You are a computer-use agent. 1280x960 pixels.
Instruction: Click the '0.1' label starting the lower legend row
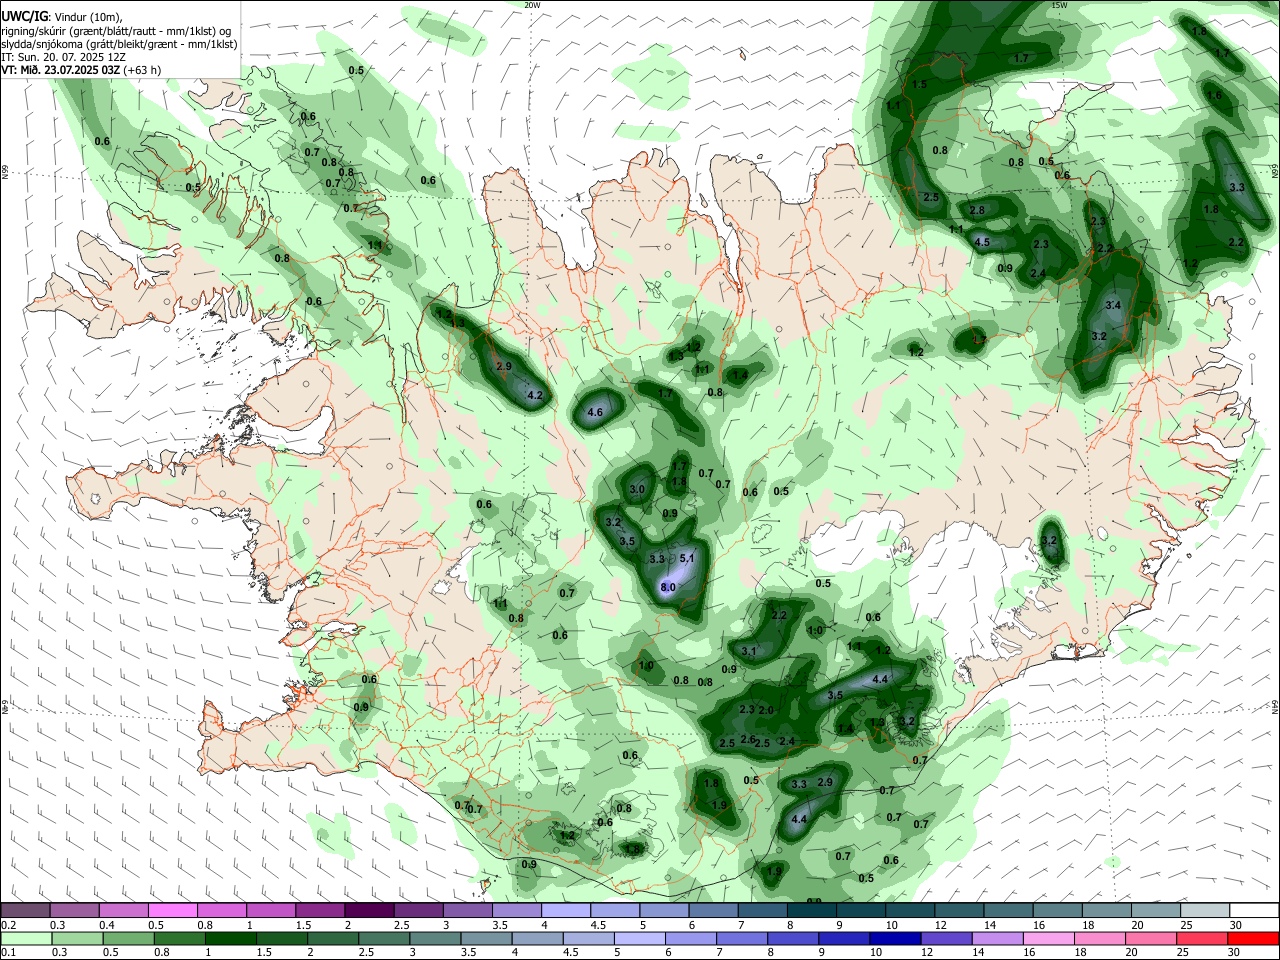(8, 953)
